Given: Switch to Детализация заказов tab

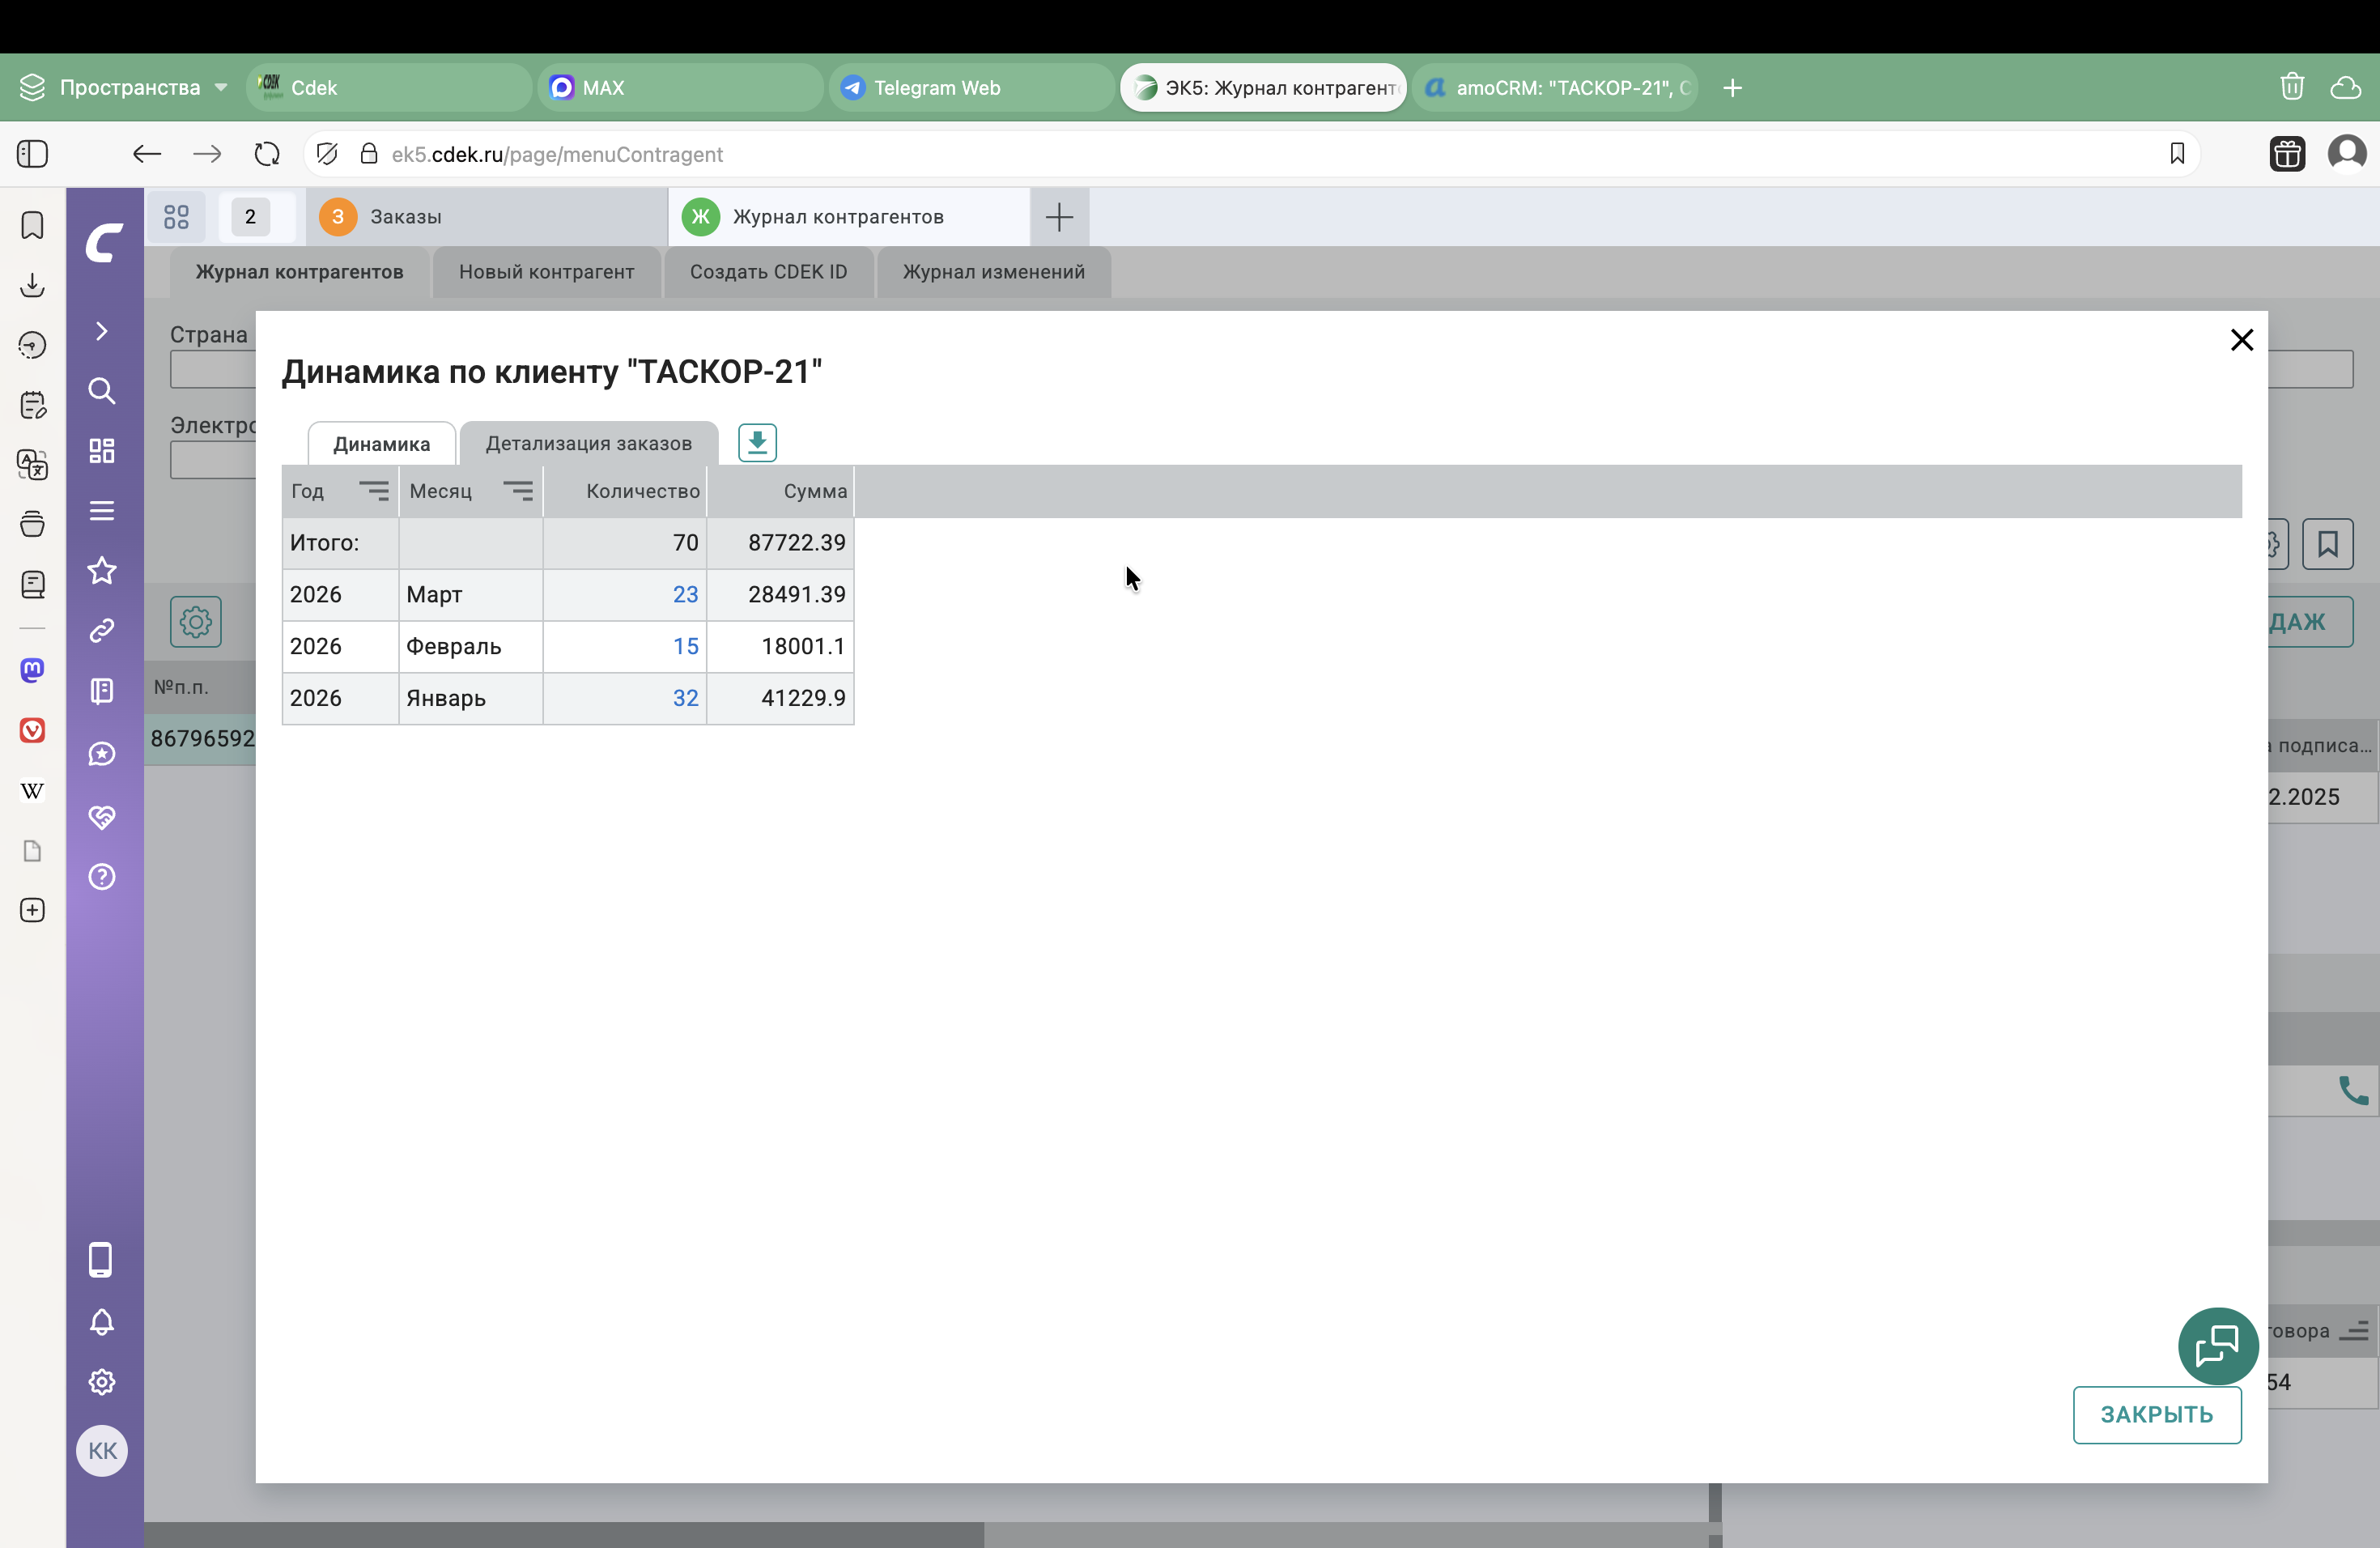Looking at the screenshot, I should 588,444.
